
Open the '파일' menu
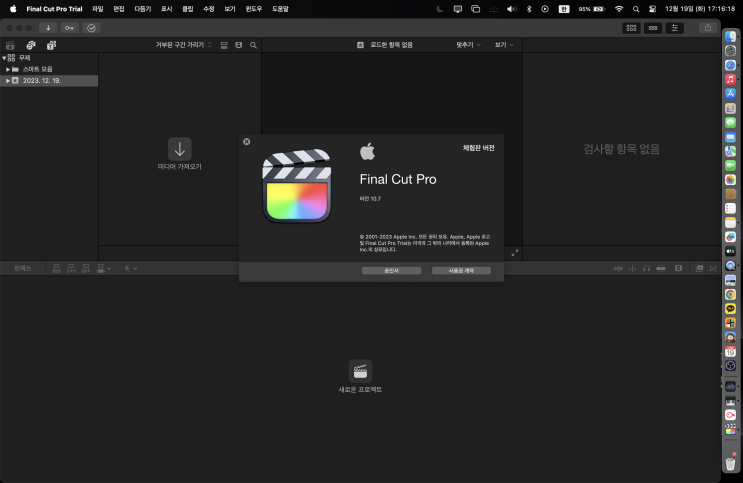point(98,9)
